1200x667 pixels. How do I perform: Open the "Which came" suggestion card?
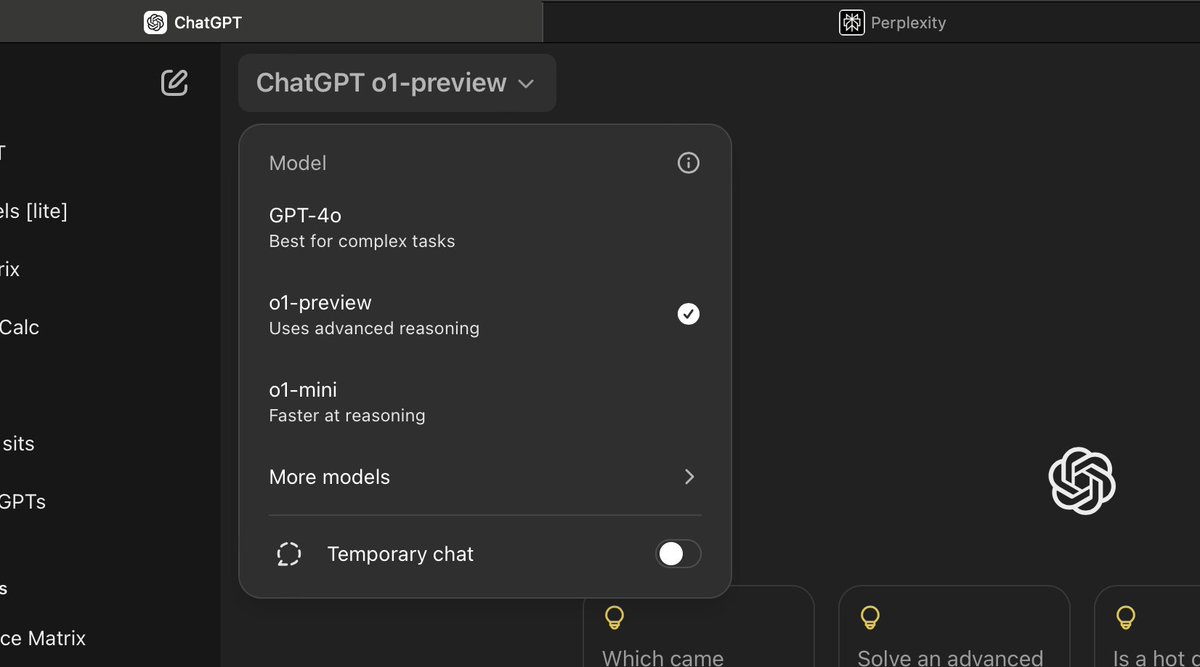pos(698,626)
